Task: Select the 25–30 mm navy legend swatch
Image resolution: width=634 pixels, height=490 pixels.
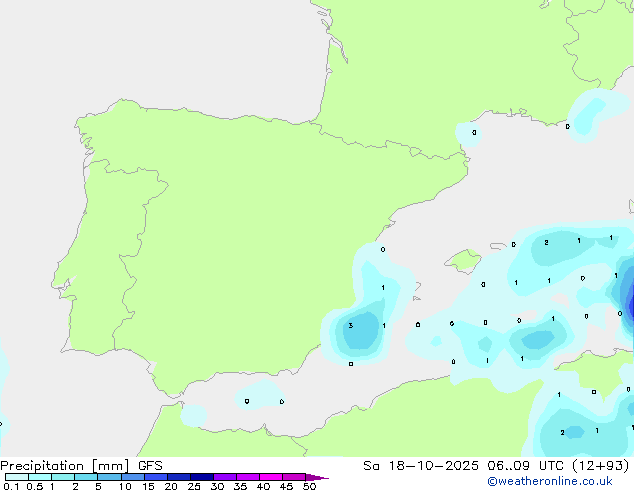Action: click(x=202, y=477)
